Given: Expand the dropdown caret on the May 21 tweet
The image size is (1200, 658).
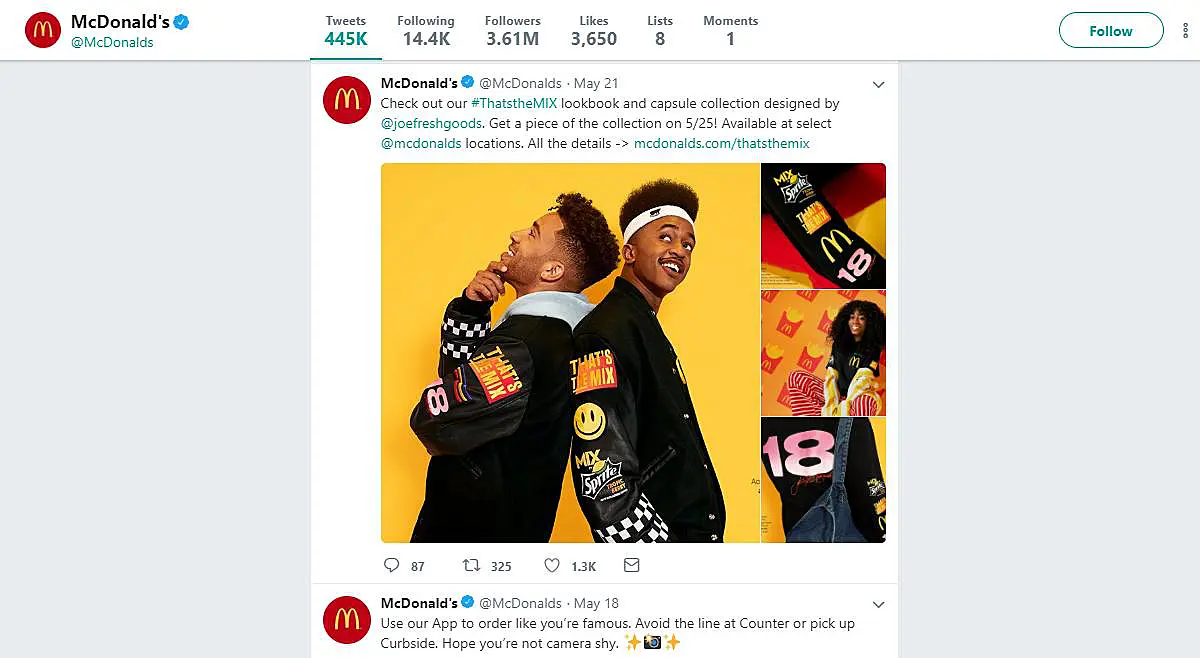Looking at the screenshot, I should pyautogui.click(x=878, y=84).
